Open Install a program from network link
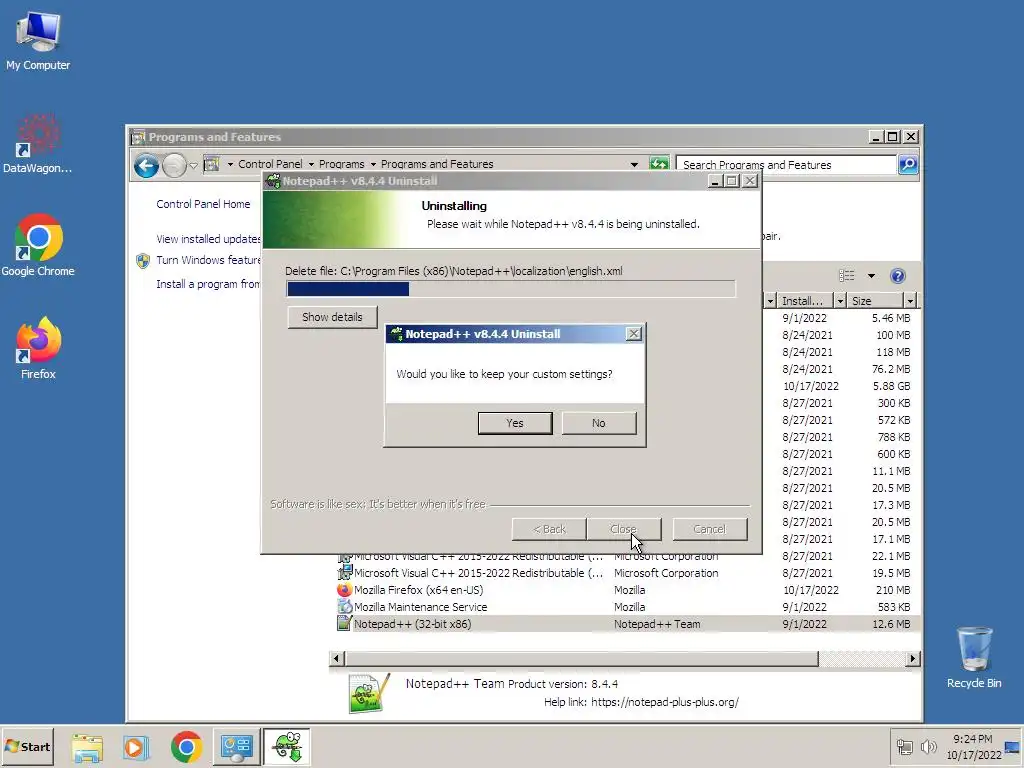 [x=208, y=284]
